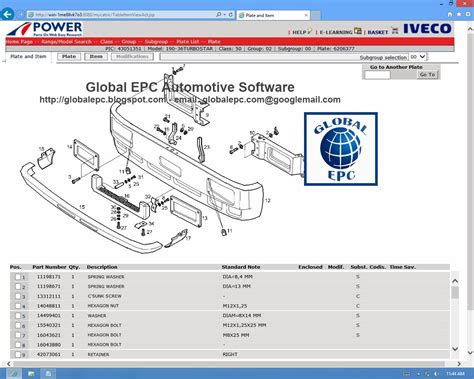Screen dimensions: 474x379
Task: Click the 'Part Number' column header
Action: pos(49,267)
